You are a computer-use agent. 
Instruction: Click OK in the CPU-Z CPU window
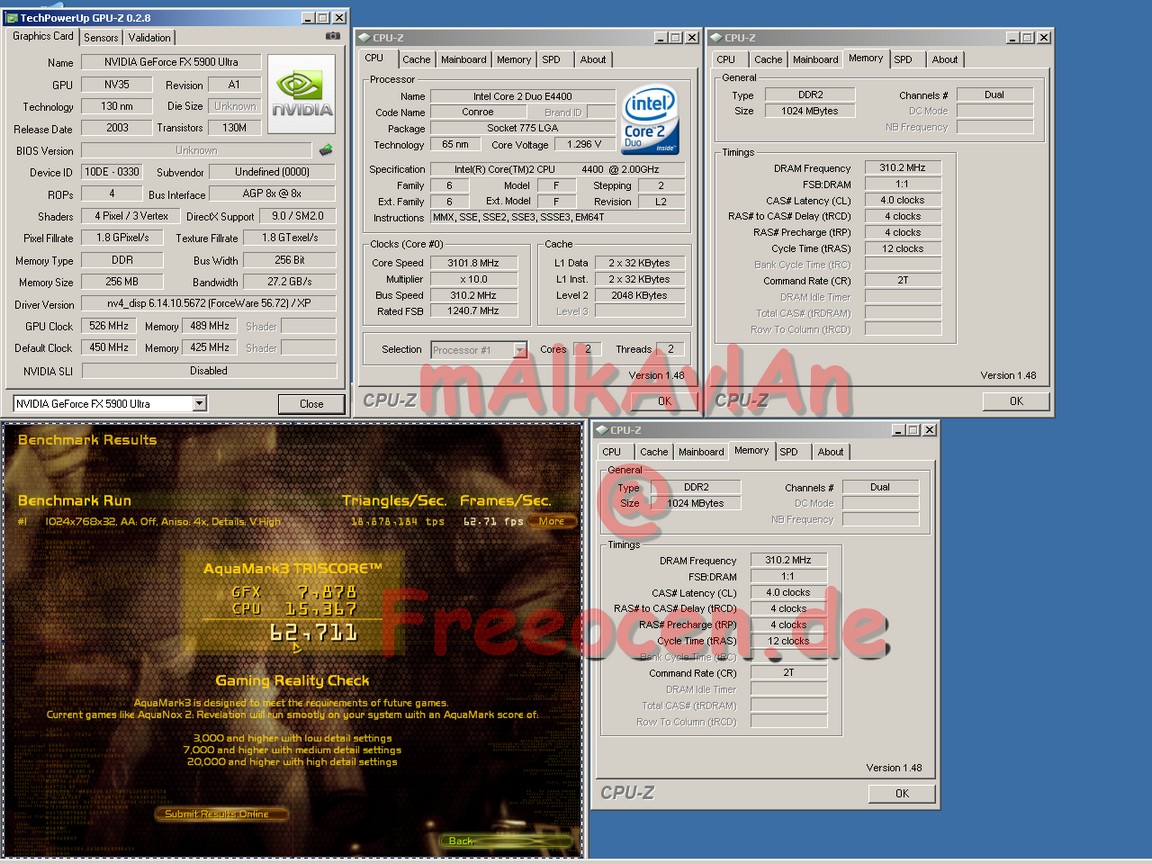pyautogui.click(x=664, y=401)
